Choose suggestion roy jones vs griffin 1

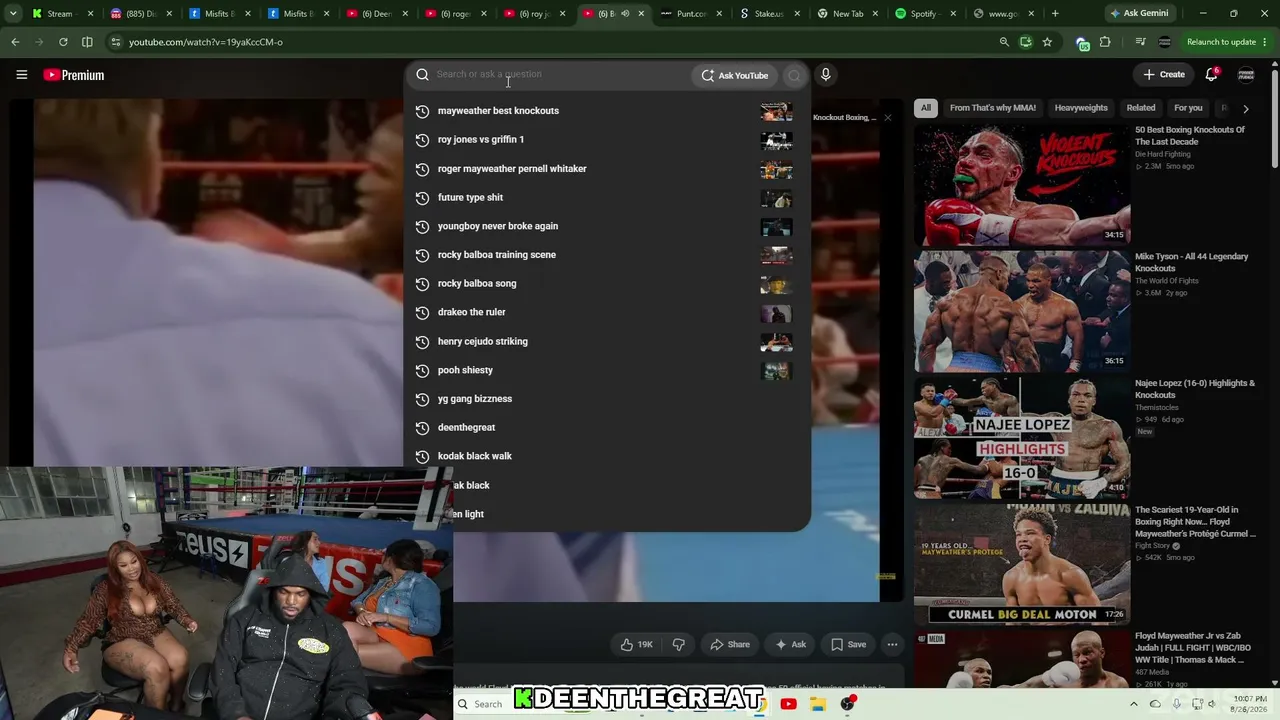(x=606, y=140)
